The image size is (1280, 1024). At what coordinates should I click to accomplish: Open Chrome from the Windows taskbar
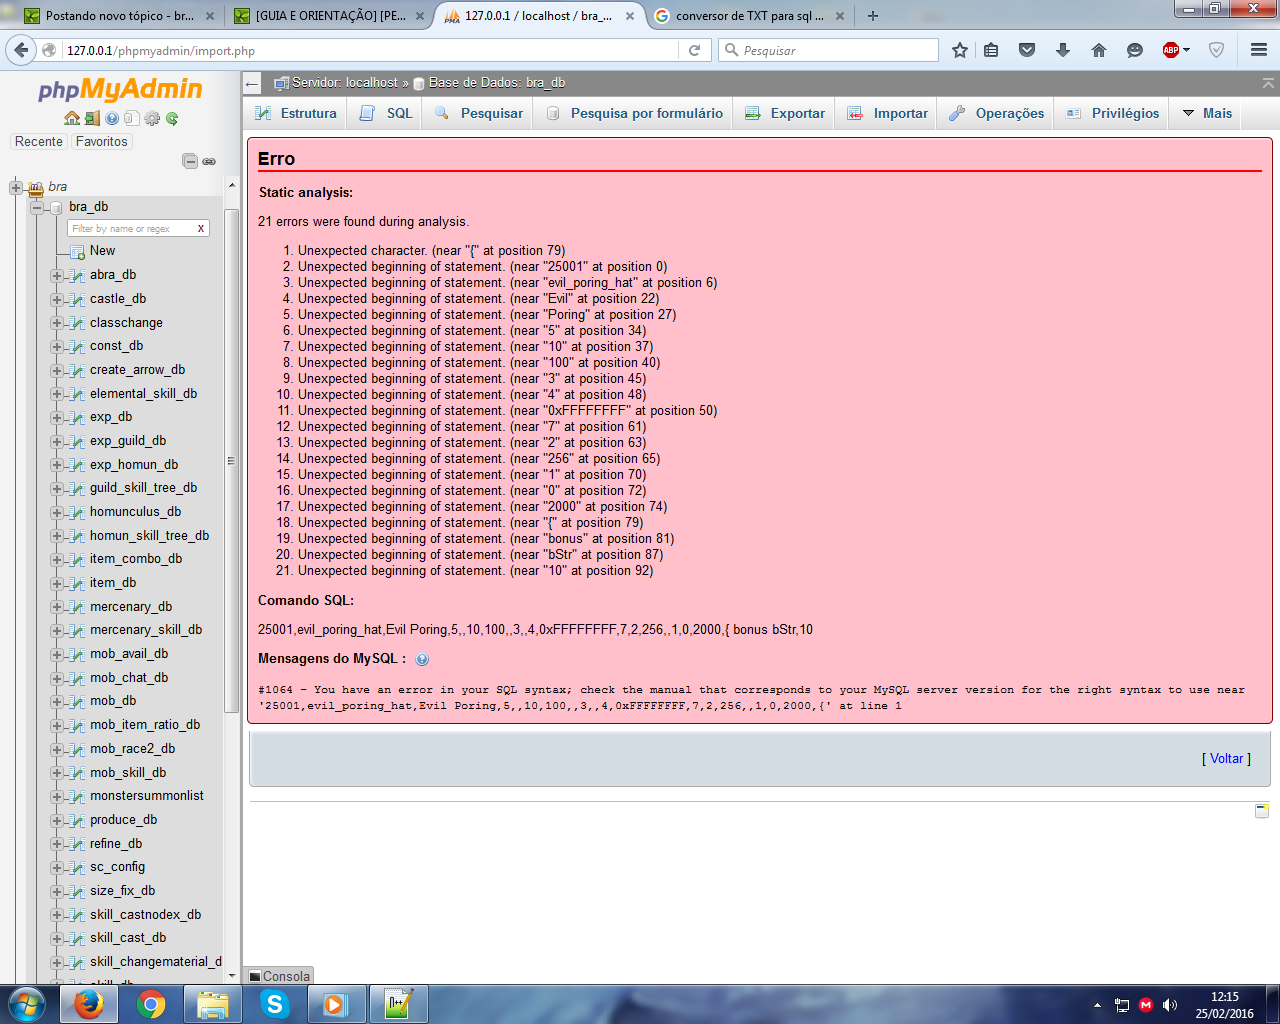tap(151, 1004)
